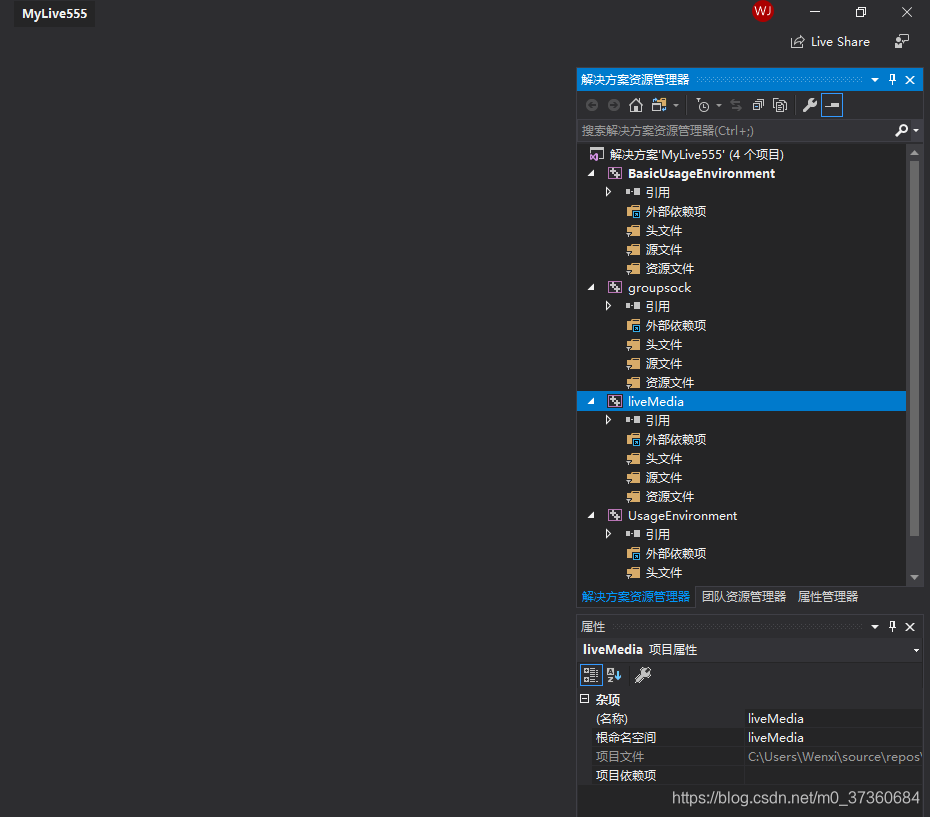The height and width of the screenshot is (817, 930).
Task: Select 外部依赖项 icon under UsageEnvironment
Action: tap(633, 554)
